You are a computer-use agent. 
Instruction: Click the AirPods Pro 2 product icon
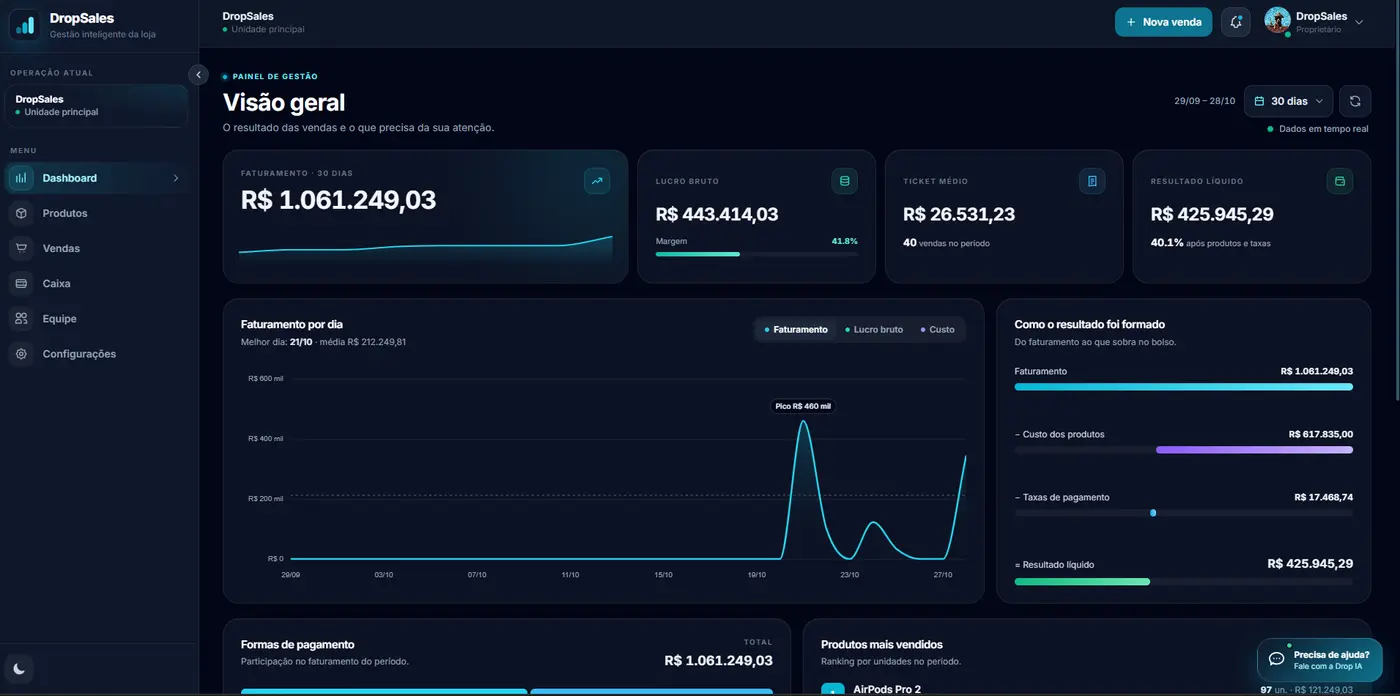(x=832, y=689)
